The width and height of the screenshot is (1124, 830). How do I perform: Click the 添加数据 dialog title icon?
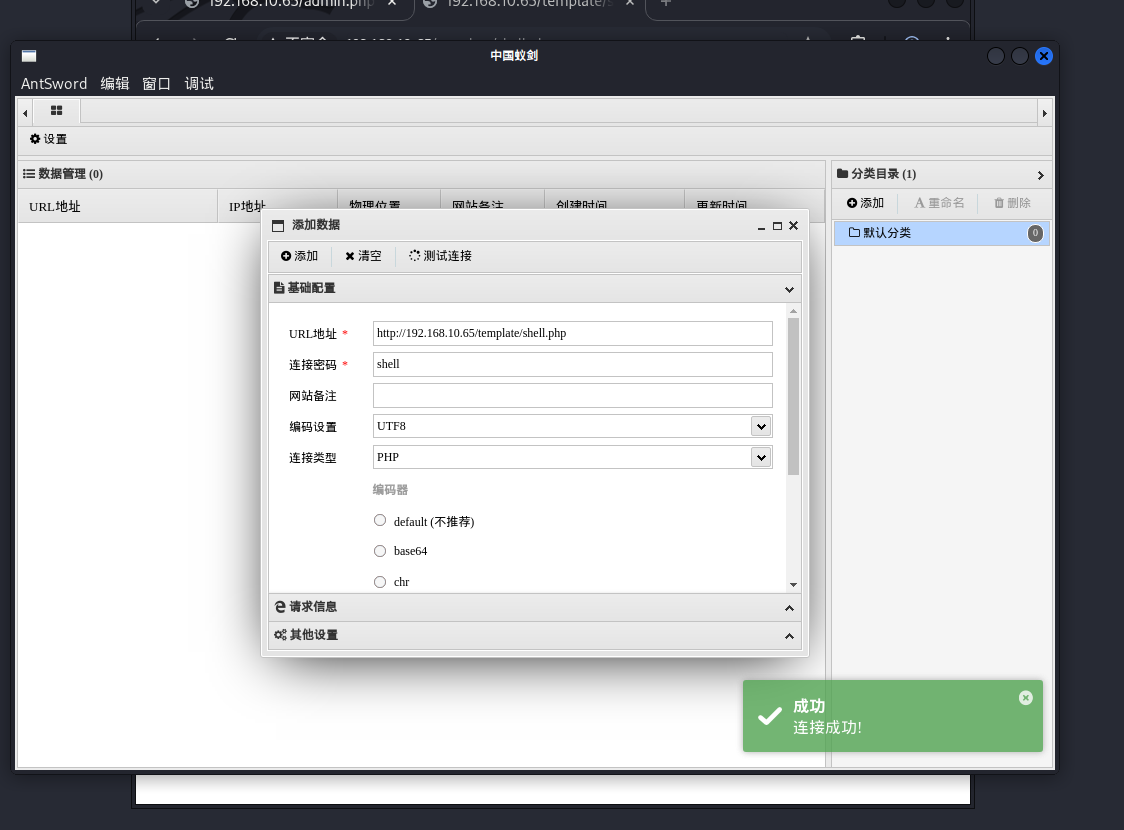(x=278, y=226)
